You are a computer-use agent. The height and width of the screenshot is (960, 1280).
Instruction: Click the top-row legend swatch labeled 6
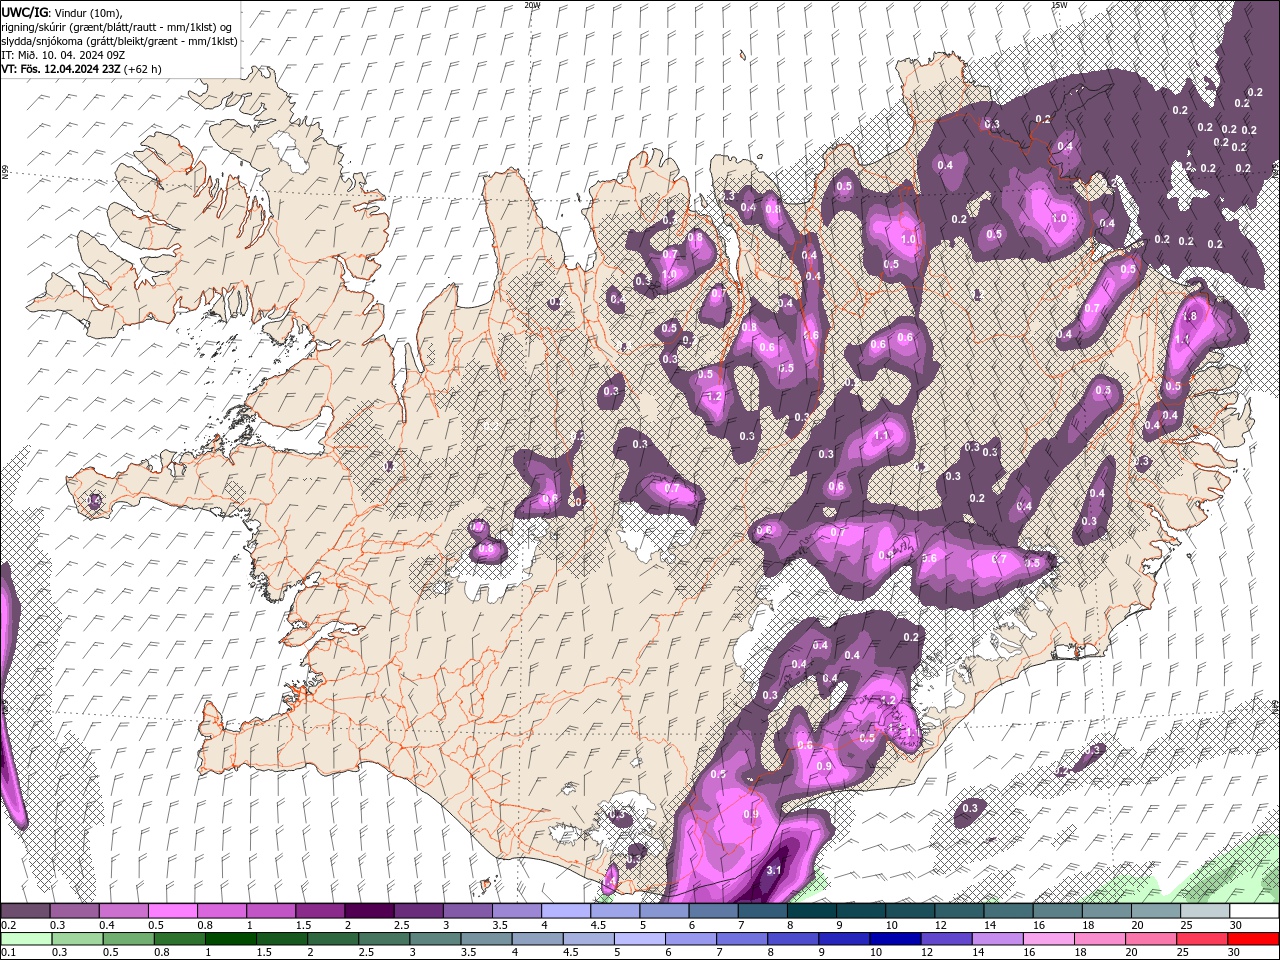click(x=713, y=911)
